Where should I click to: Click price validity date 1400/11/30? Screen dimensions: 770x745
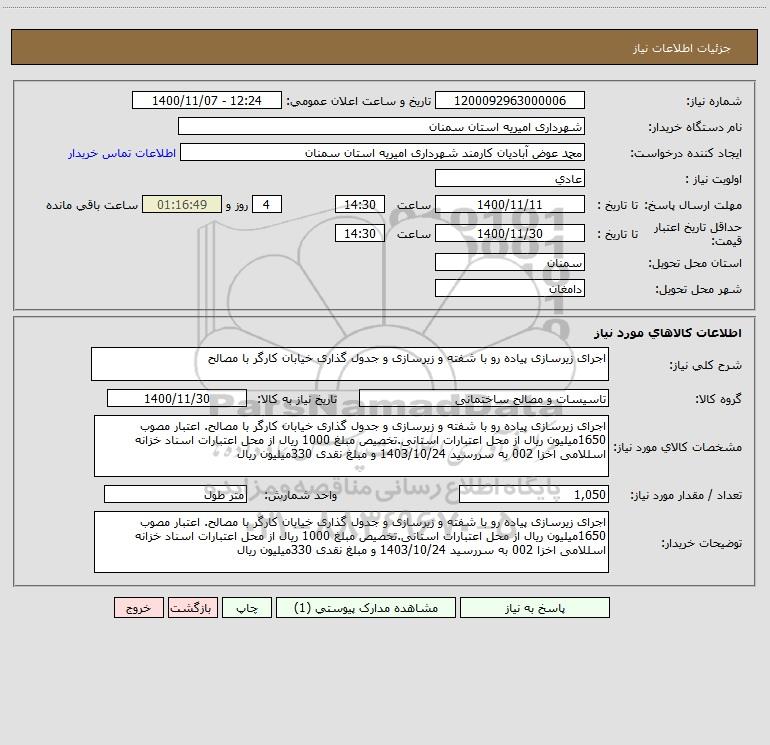[x=510, y=233]
